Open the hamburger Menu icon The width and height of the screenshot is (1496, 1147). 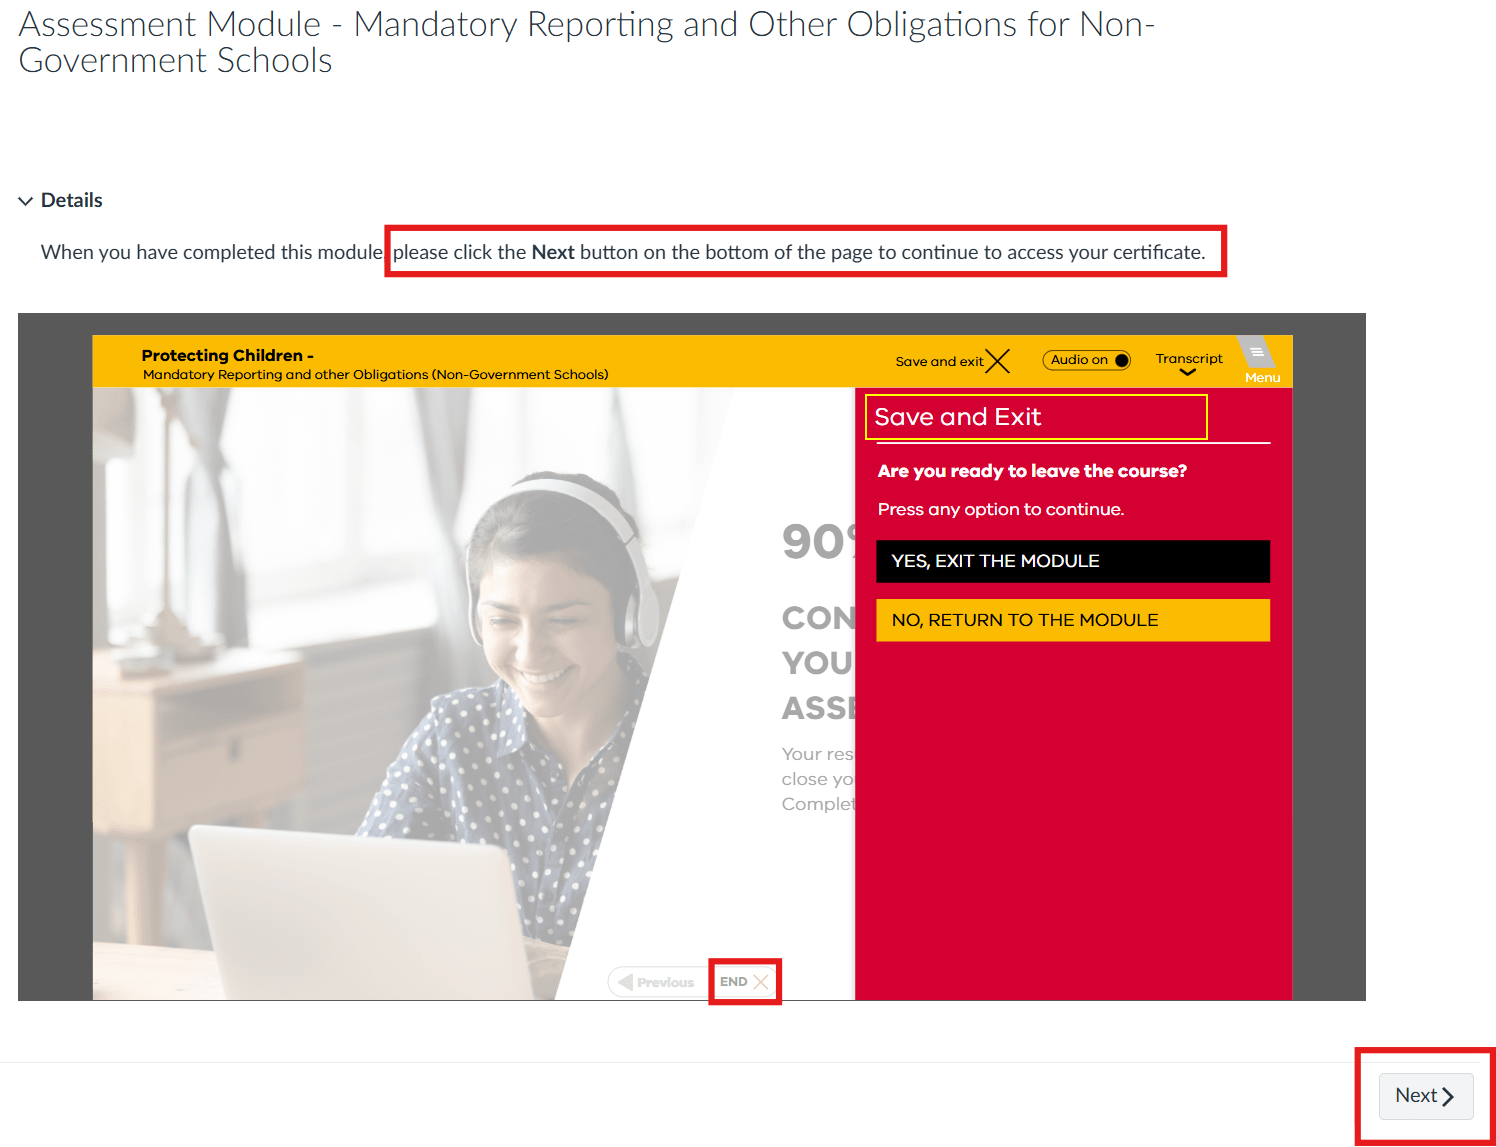pos(1258,354)
